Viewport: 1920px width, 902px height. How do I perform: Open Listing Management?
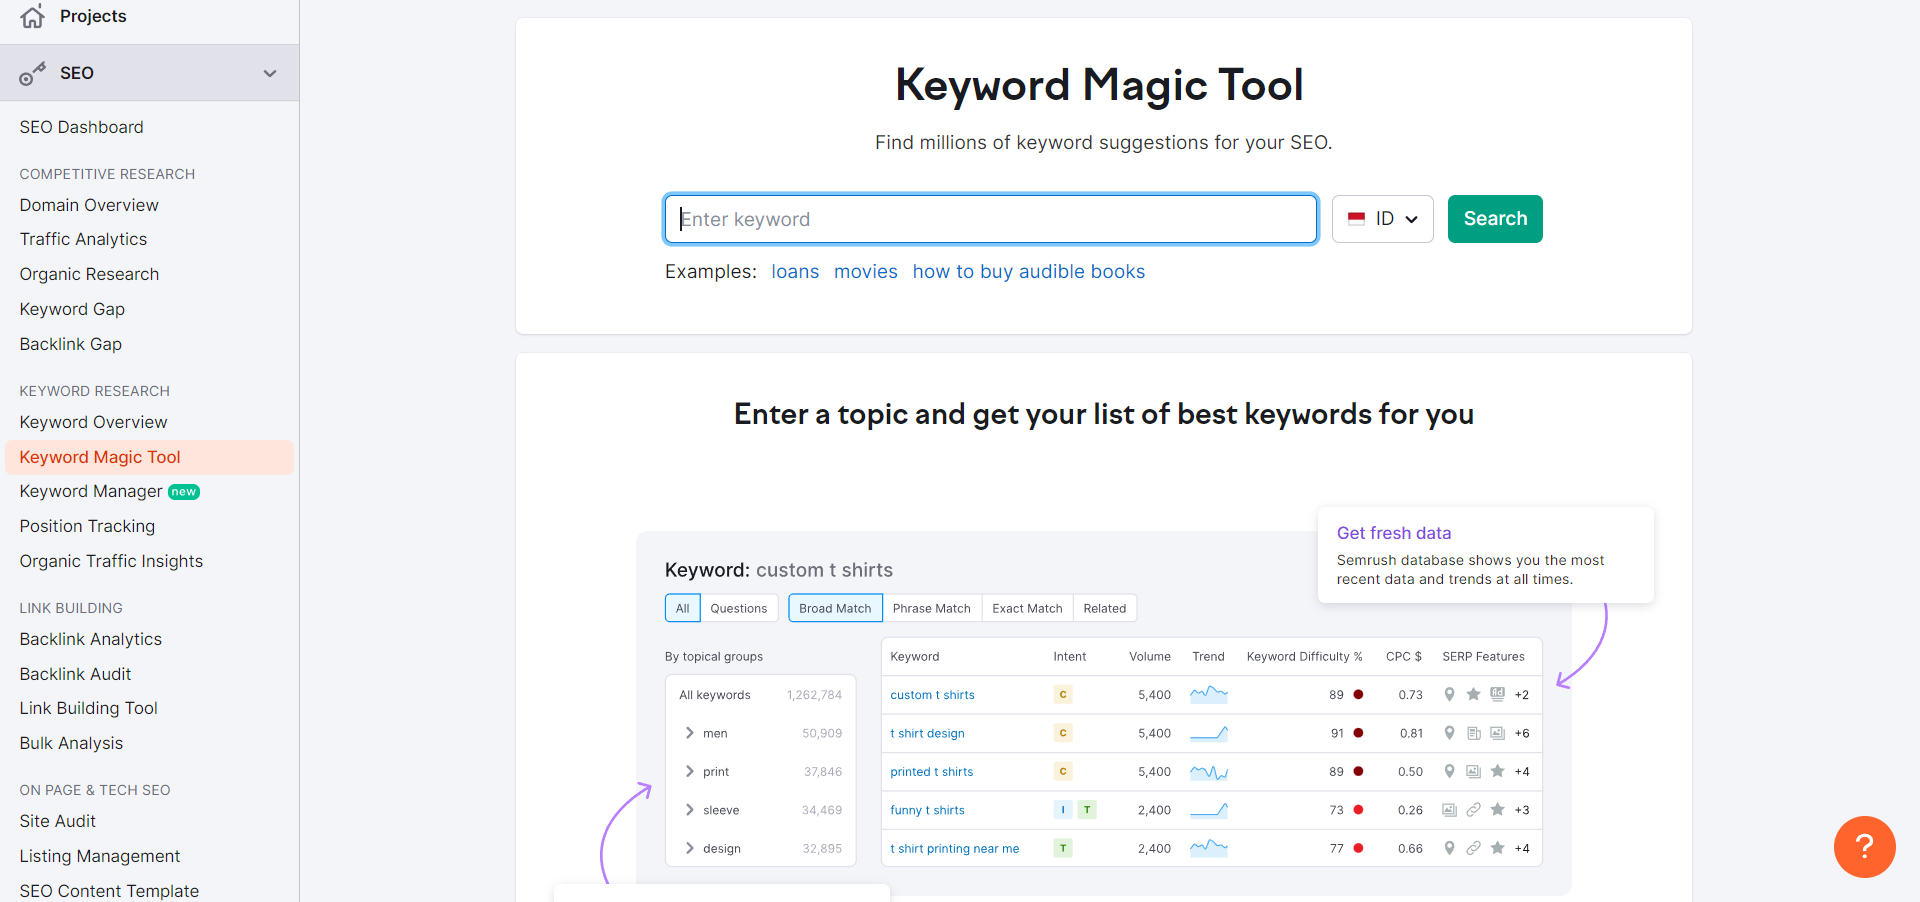(x=100, y=856)
